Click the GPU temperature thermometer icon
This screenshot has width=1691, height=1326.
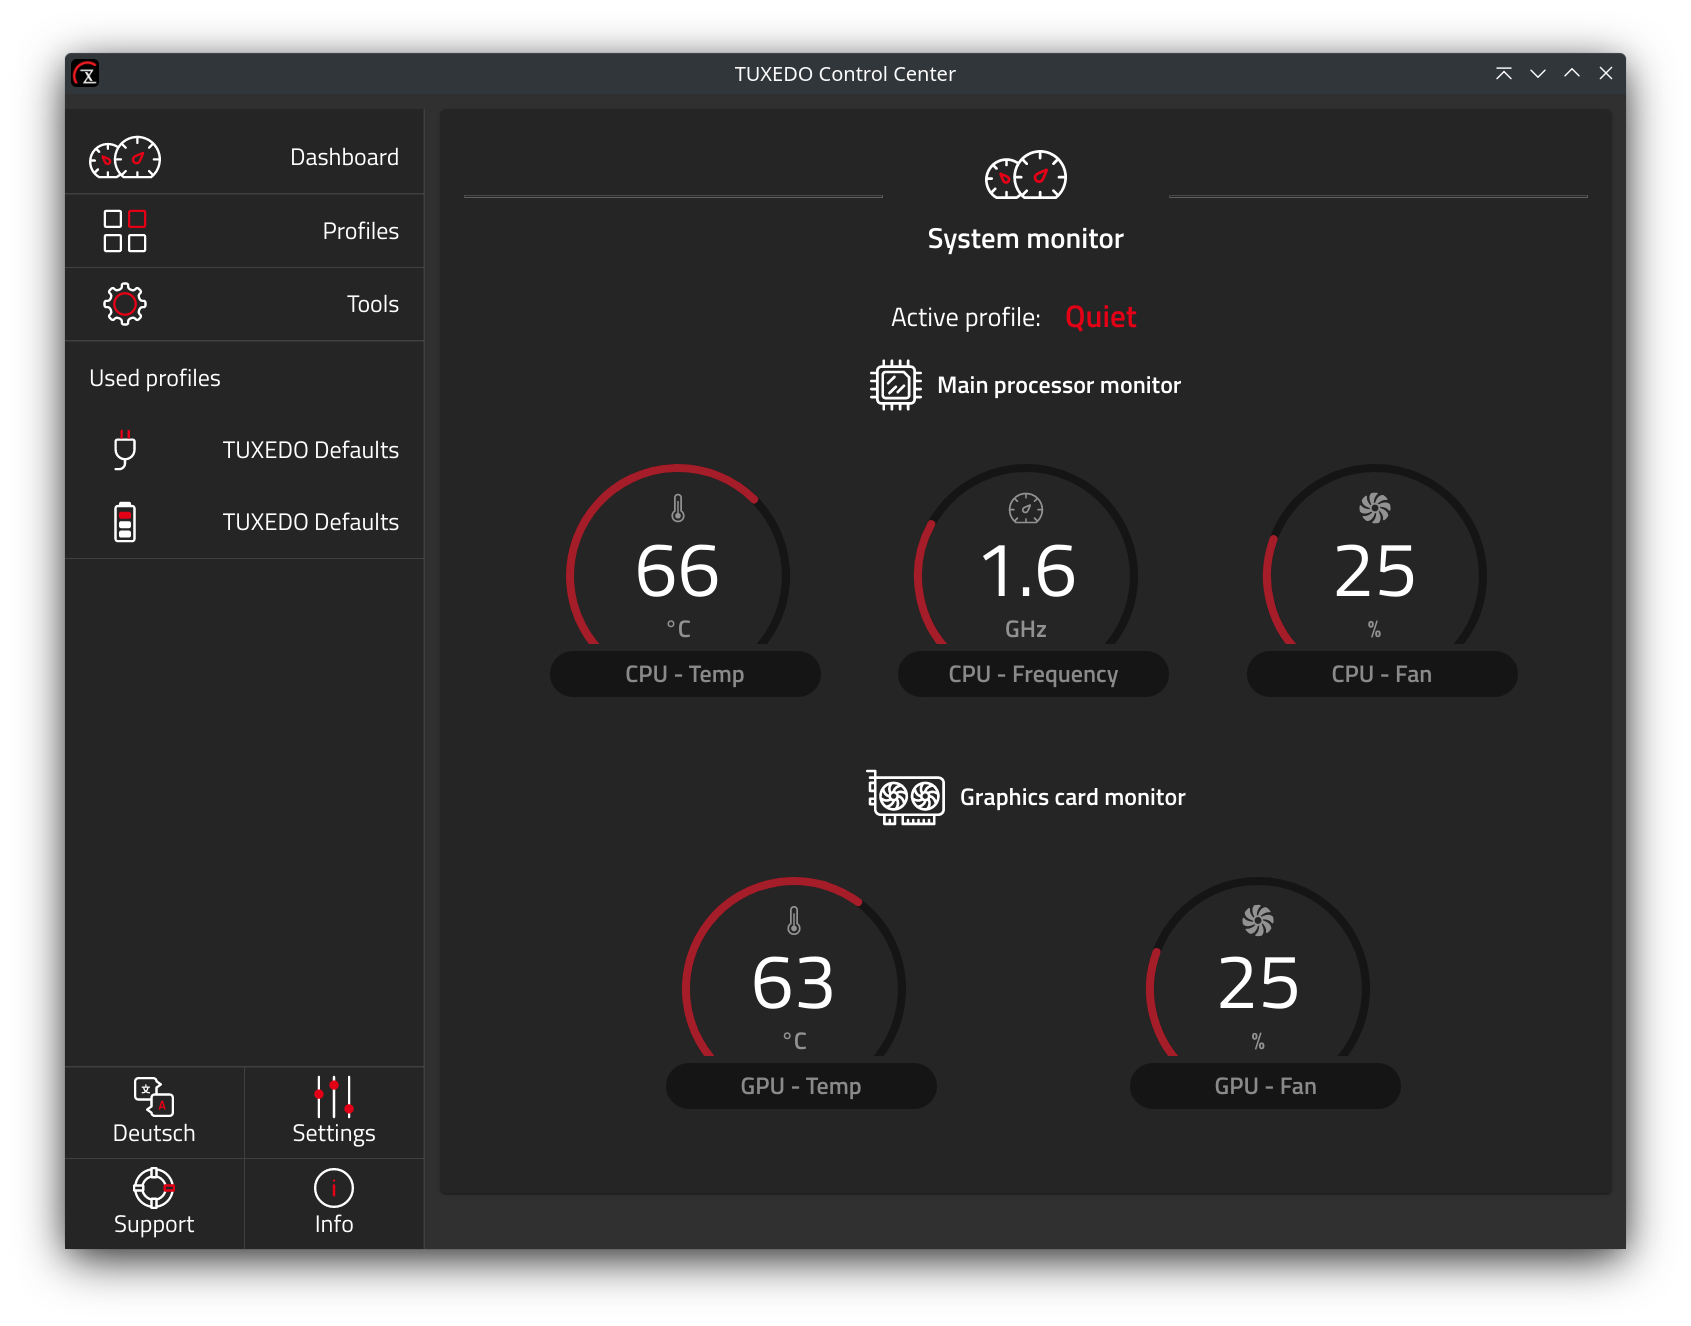794,920
